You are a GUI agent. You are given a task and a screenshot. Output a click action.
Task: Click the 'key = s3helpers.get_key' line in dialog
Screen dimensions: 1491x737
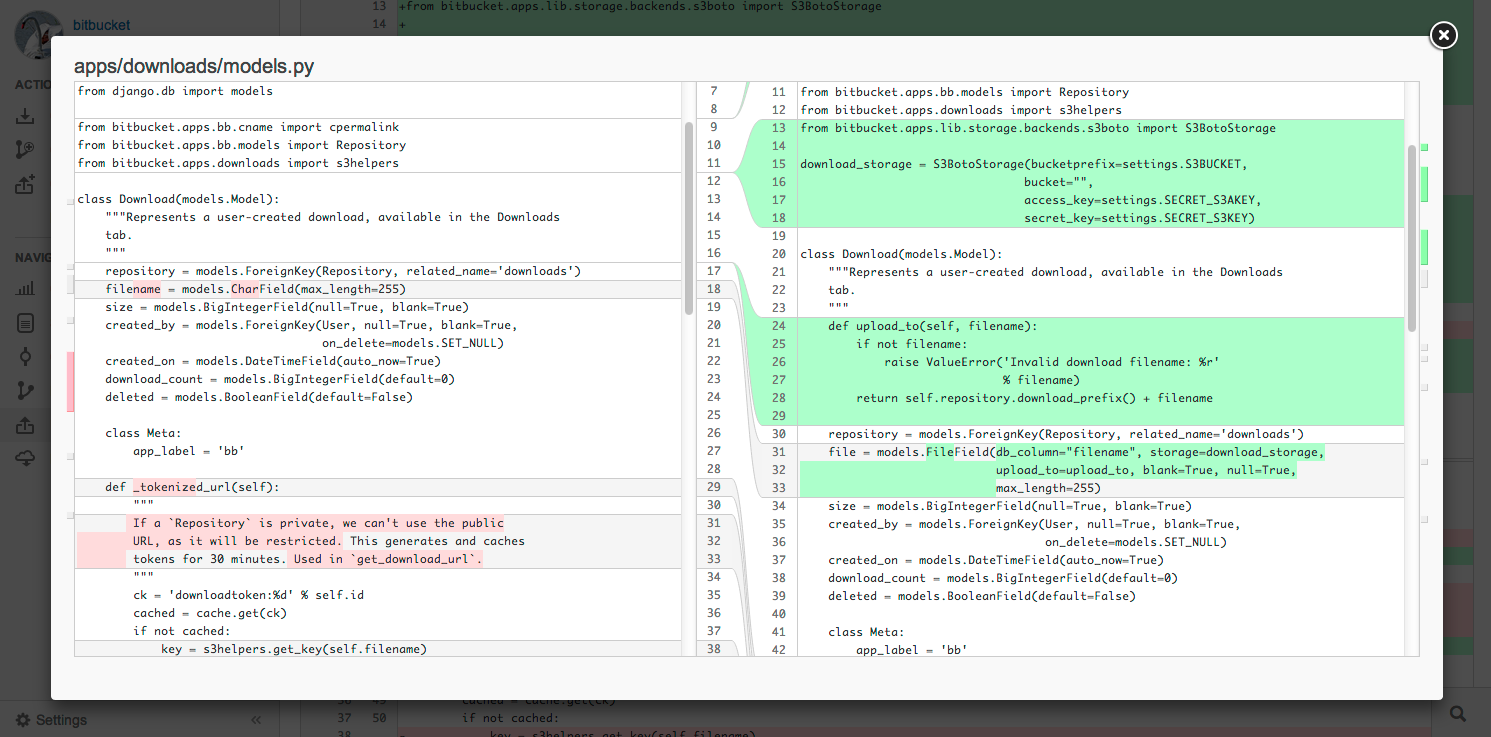click(x=294, y=649)
